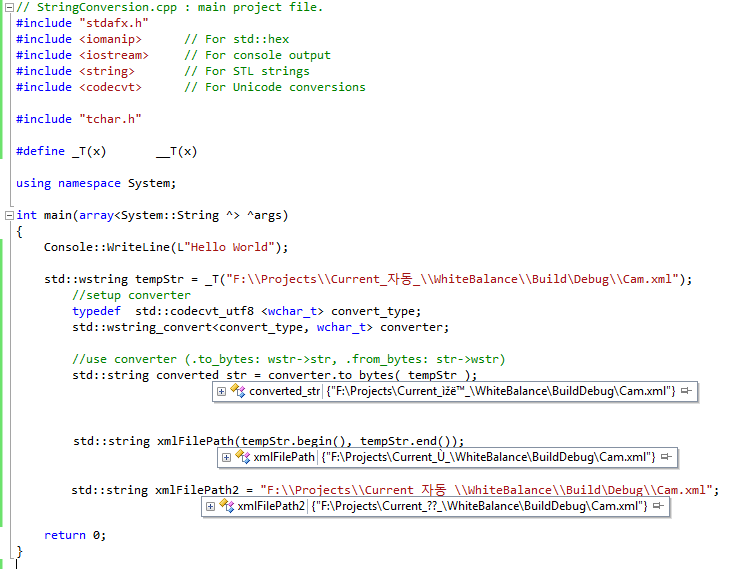Select the xmlFilePath2 value text in datatip
749x569 pixels.
[x=479, y=506]
